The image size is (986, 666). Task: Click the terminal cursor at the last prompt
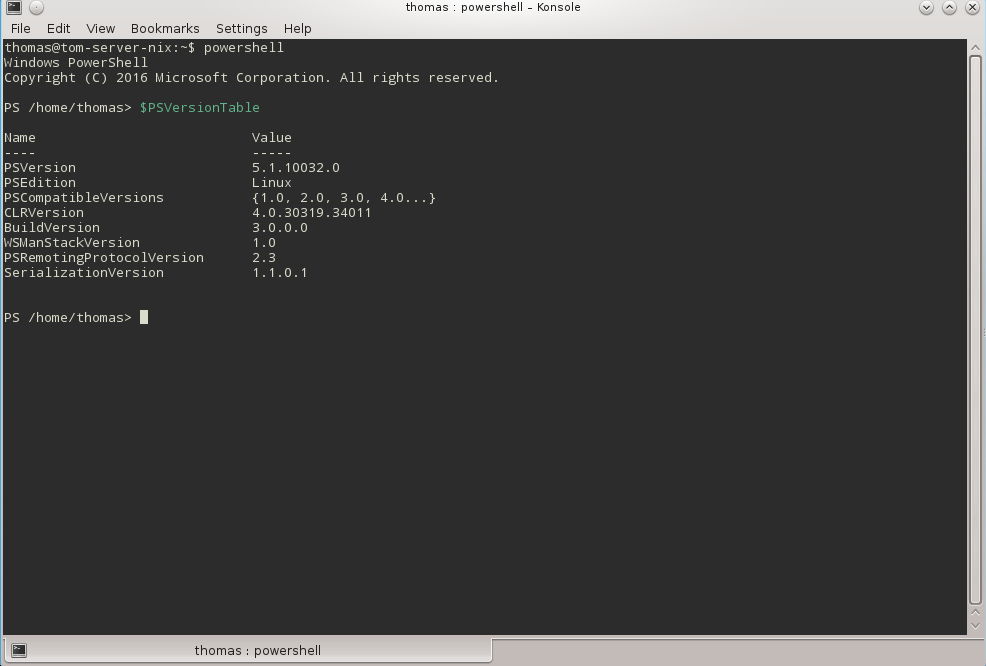(x=144, y=317)
